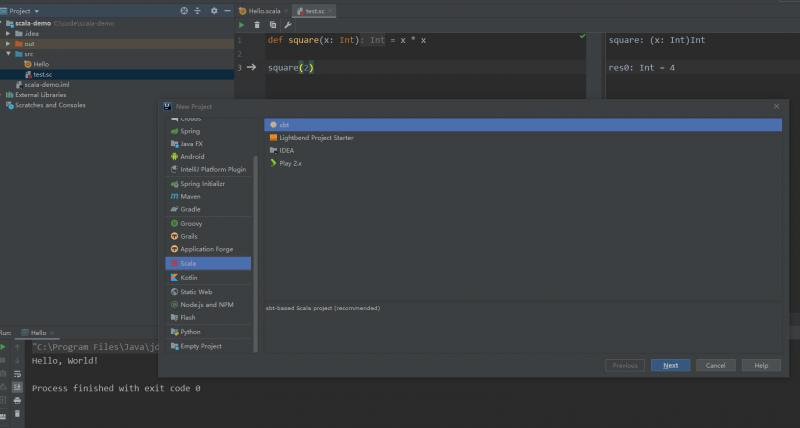This screenshot has height=428, width=800.
Task: Click the Next button
Action: (670, 365)
